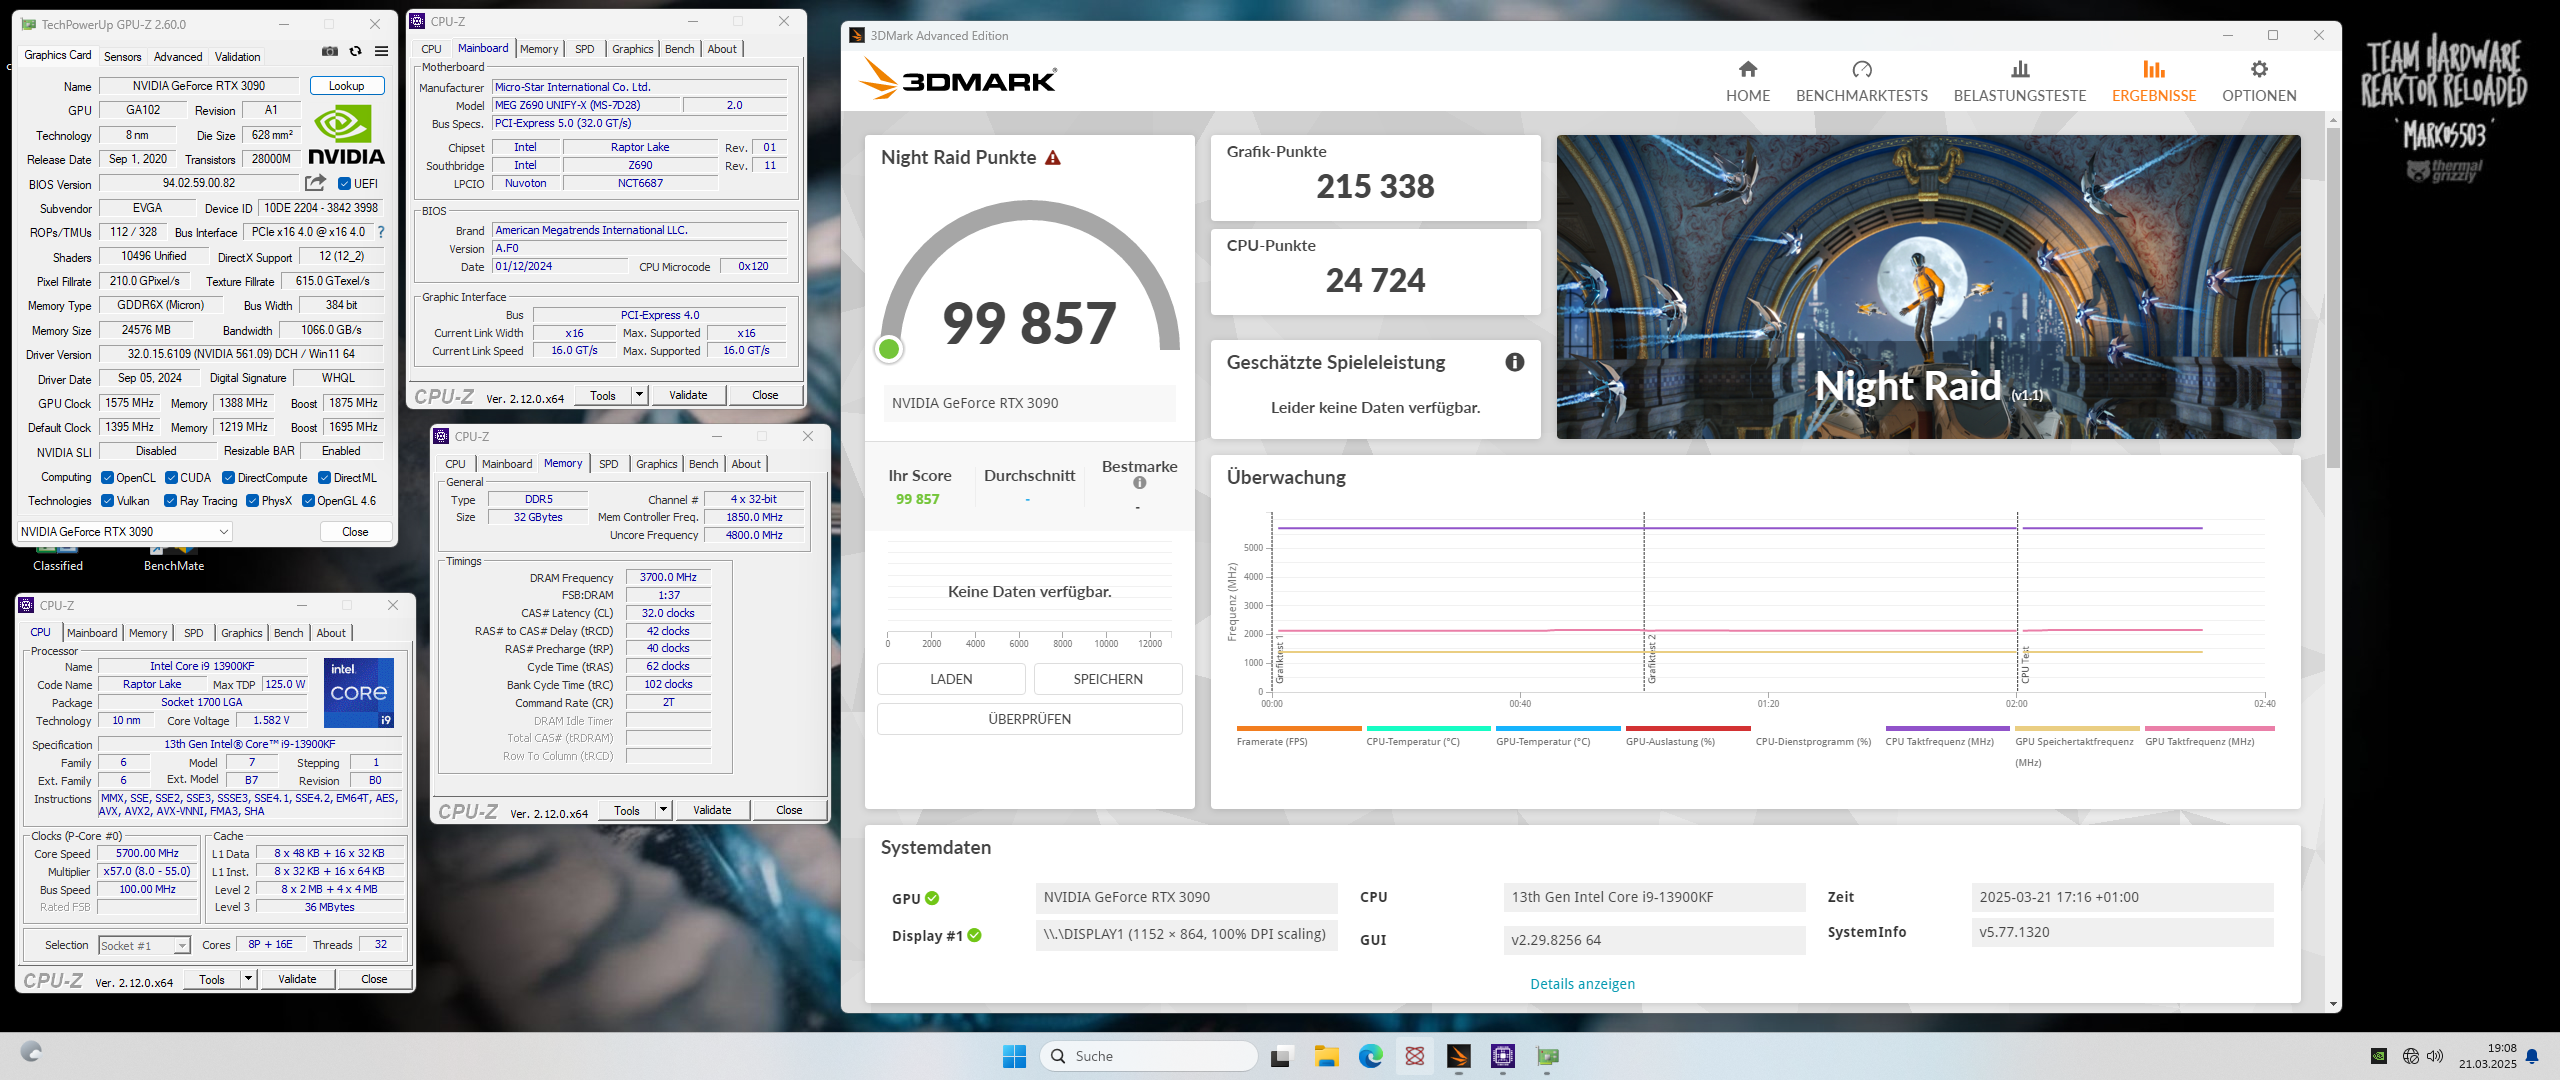Select the Ergebnisse tab in 3DMark
Image resolution: width=2560 pixels, height=1080 pixels.
point(2154,80)
